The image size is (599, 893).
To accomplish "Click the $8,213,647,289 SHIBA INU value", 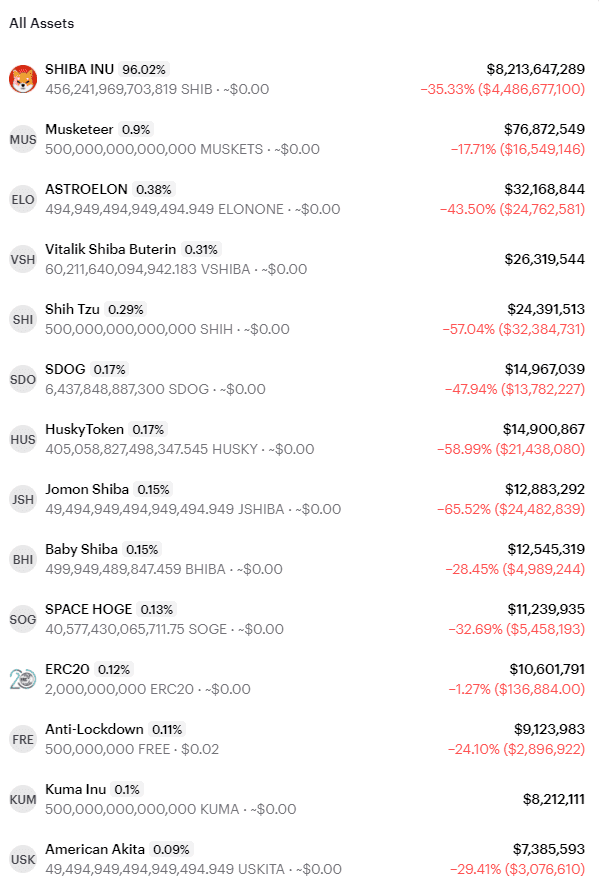I will [535, 69].
